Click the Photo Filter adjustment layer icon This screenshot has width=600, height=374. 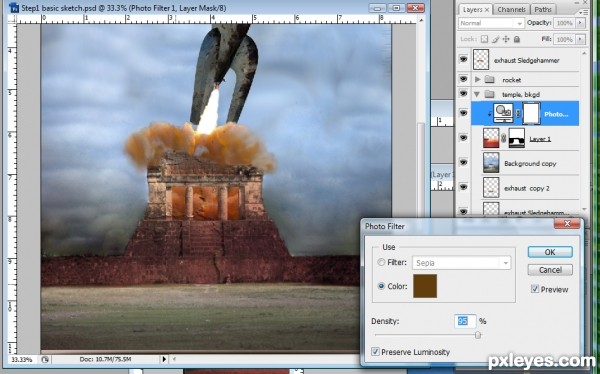[503, 113]
